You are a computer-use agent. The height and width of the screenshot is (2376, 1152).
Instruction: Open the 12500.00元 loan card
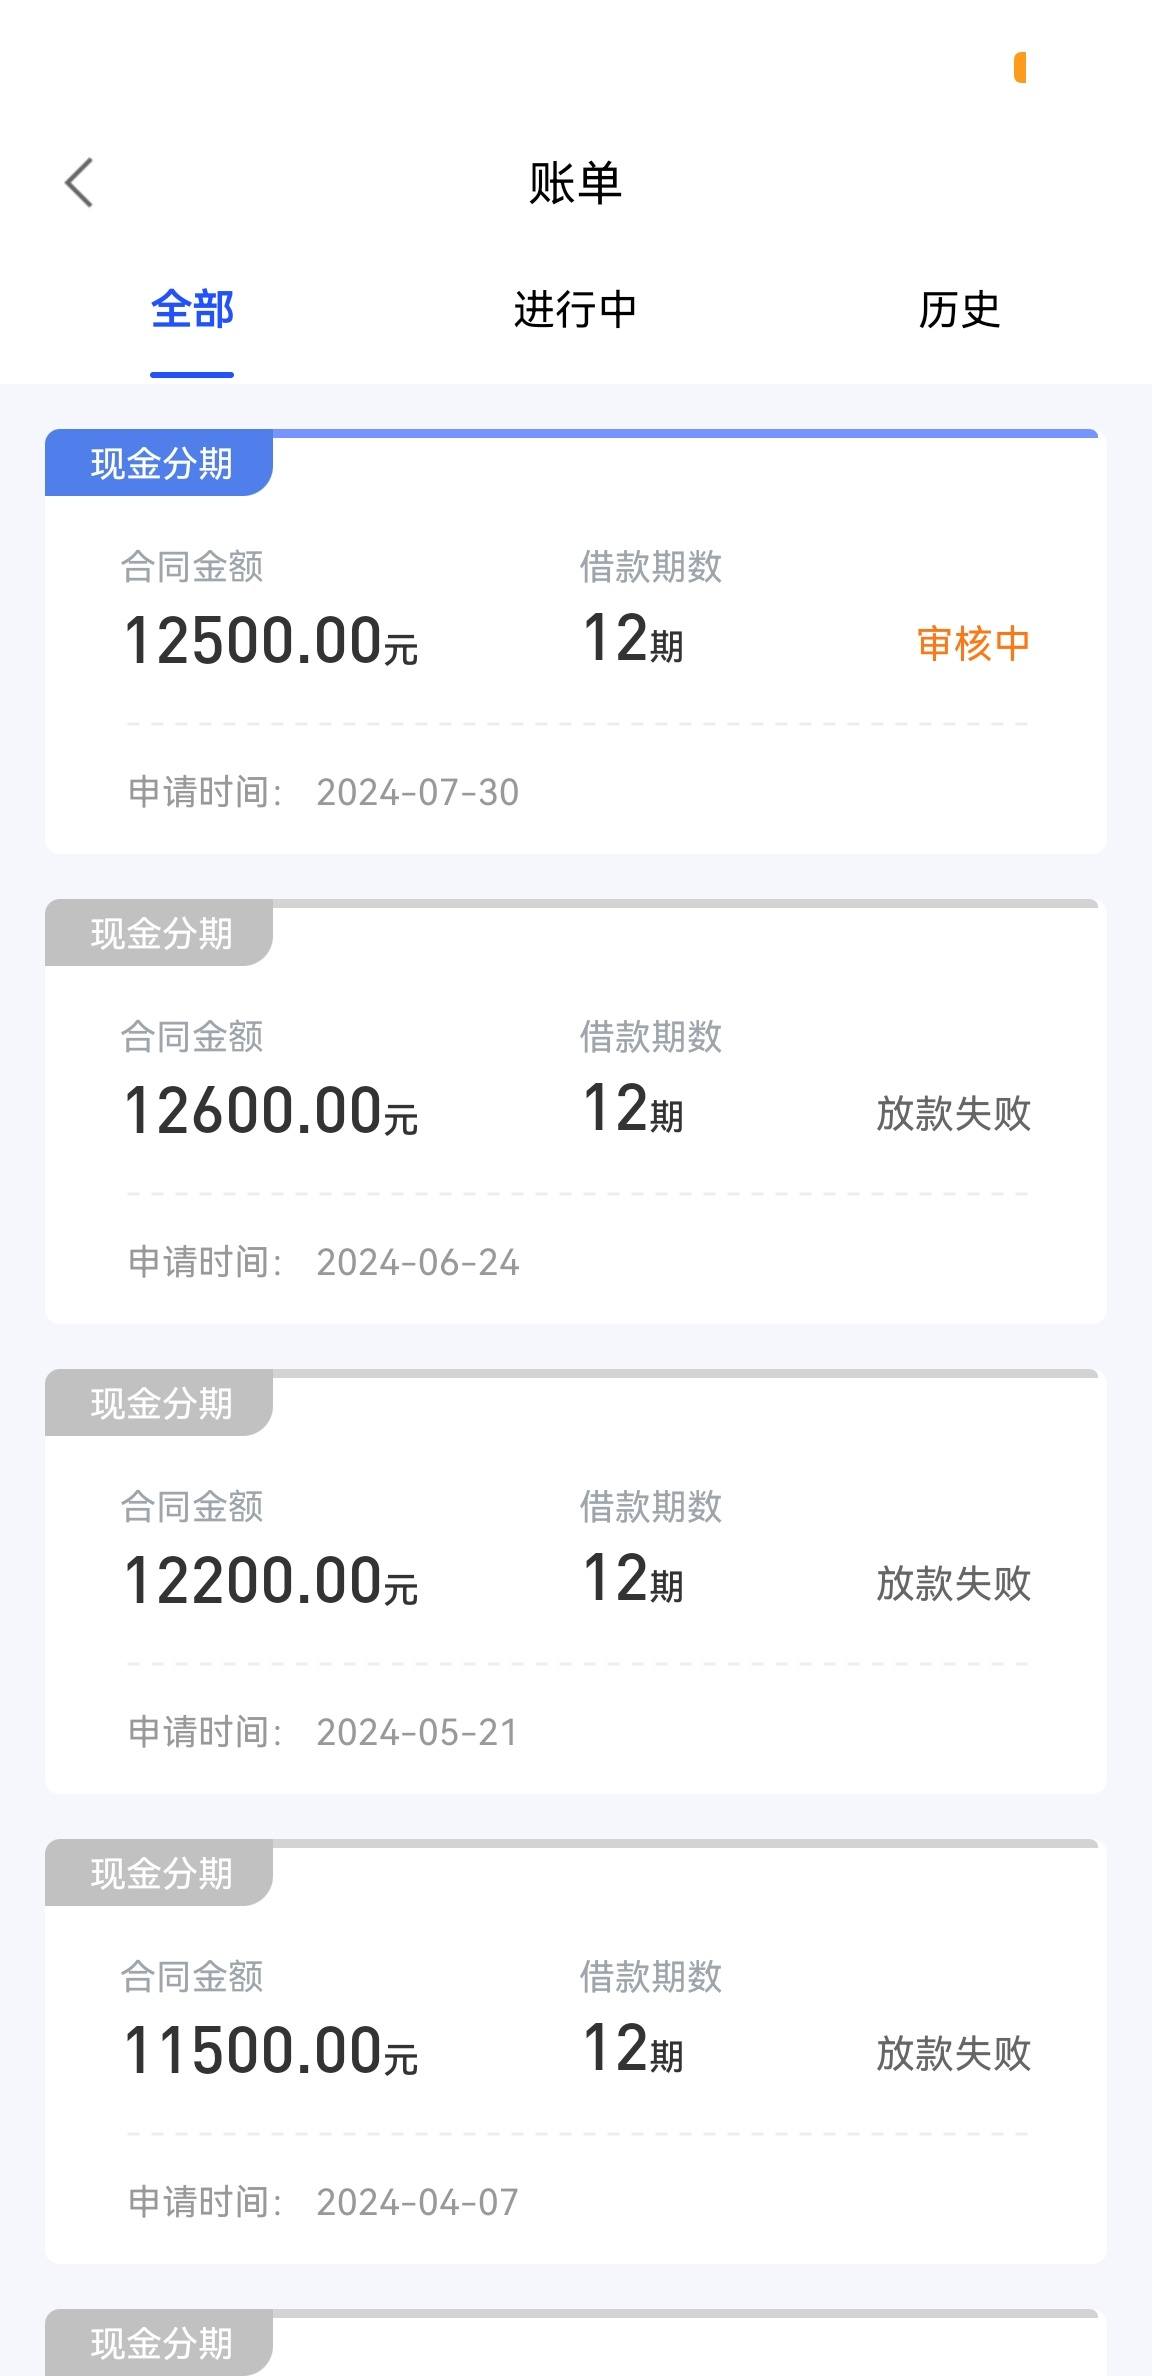tap(575, 641)
